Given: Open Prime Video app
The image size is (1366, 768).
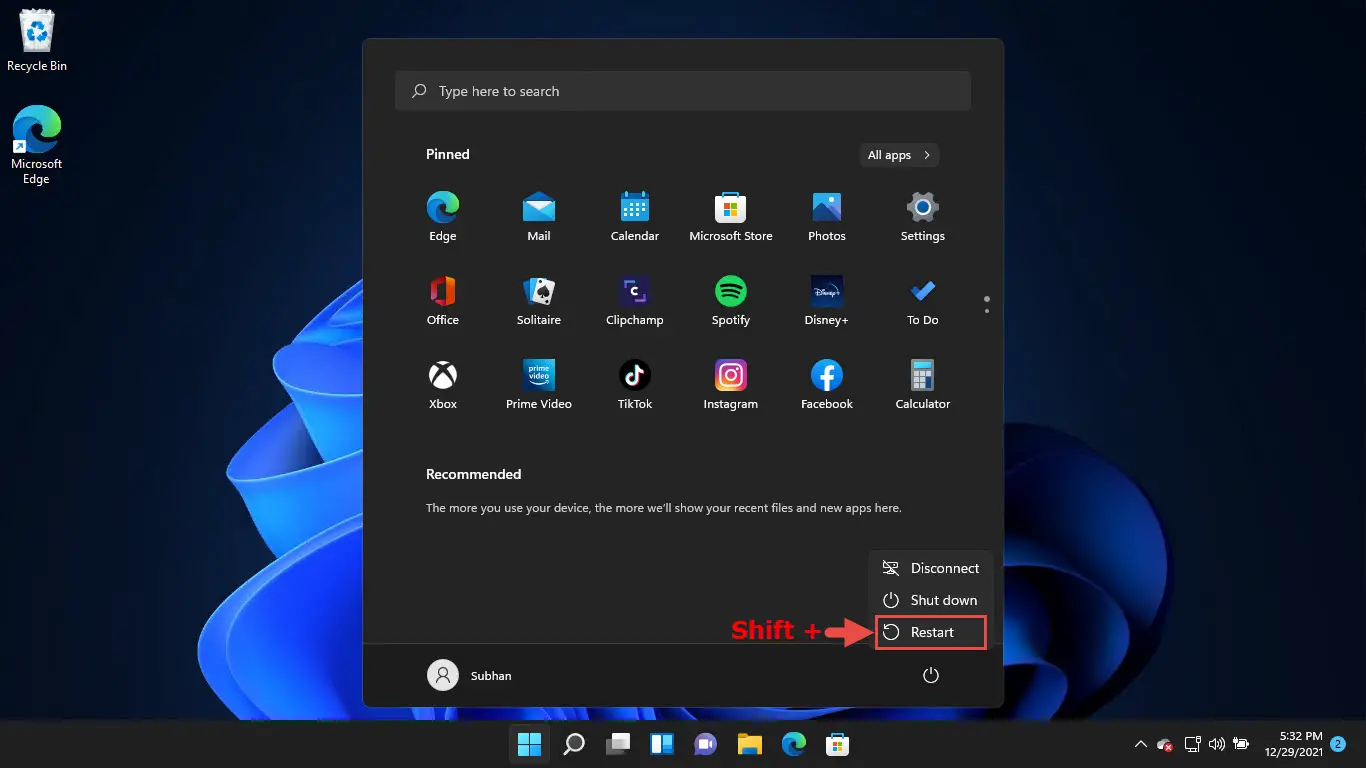Looking at the screenshot, I should point(538,385).
